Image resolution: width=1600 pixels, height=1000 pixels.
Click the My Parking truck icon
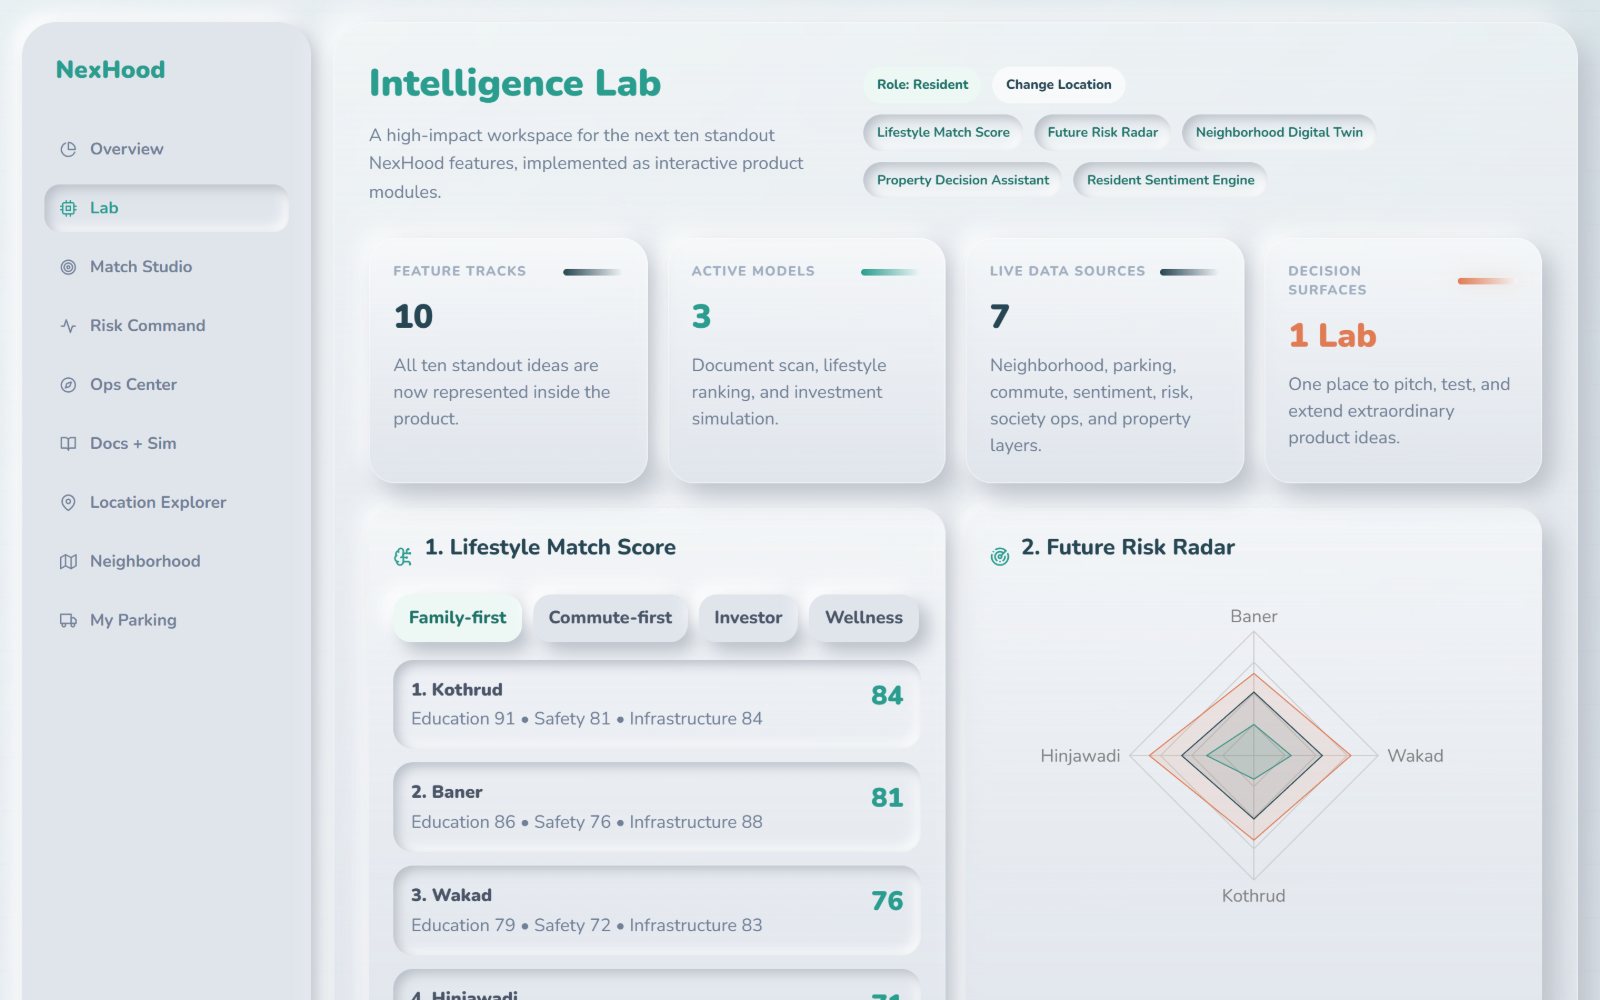click(x=68, y=621)
